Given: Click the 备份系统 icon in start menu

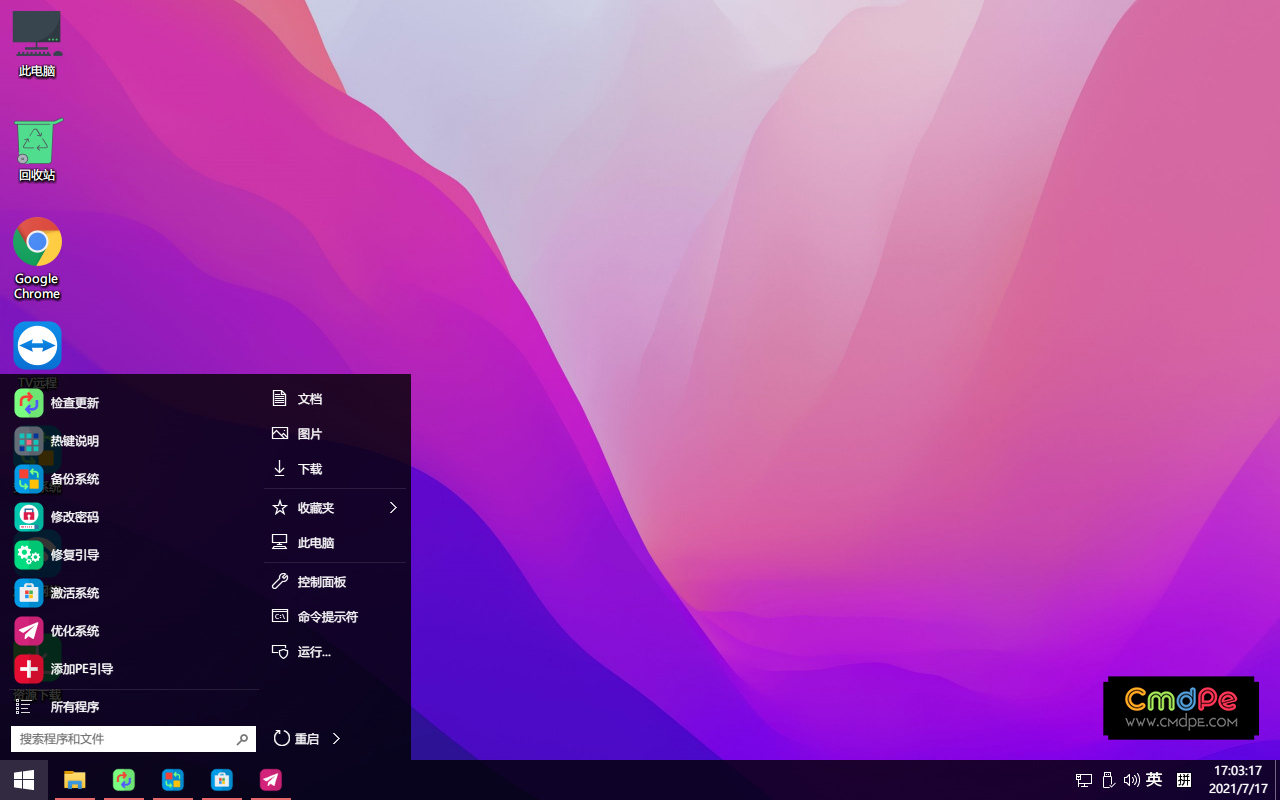Looking at the screenshot, I should (29, 479).
